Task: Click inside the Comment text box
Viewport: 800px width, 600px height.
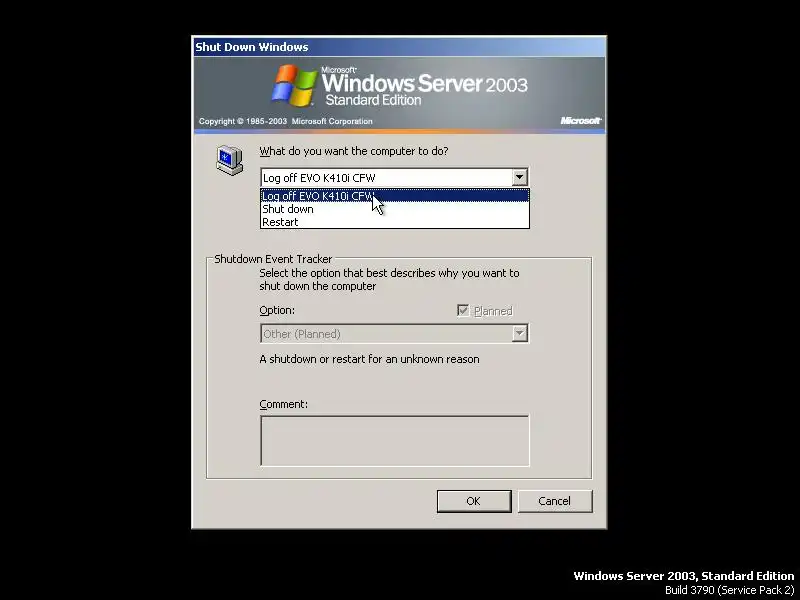Action: tap(394, 441)
